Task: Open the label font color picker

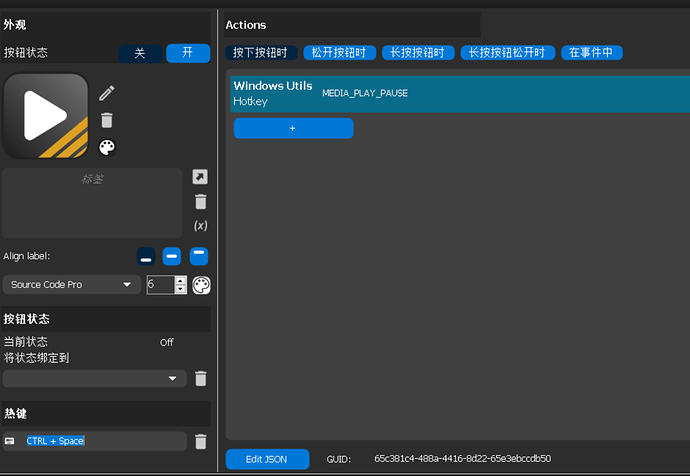Action: [202, 285]
